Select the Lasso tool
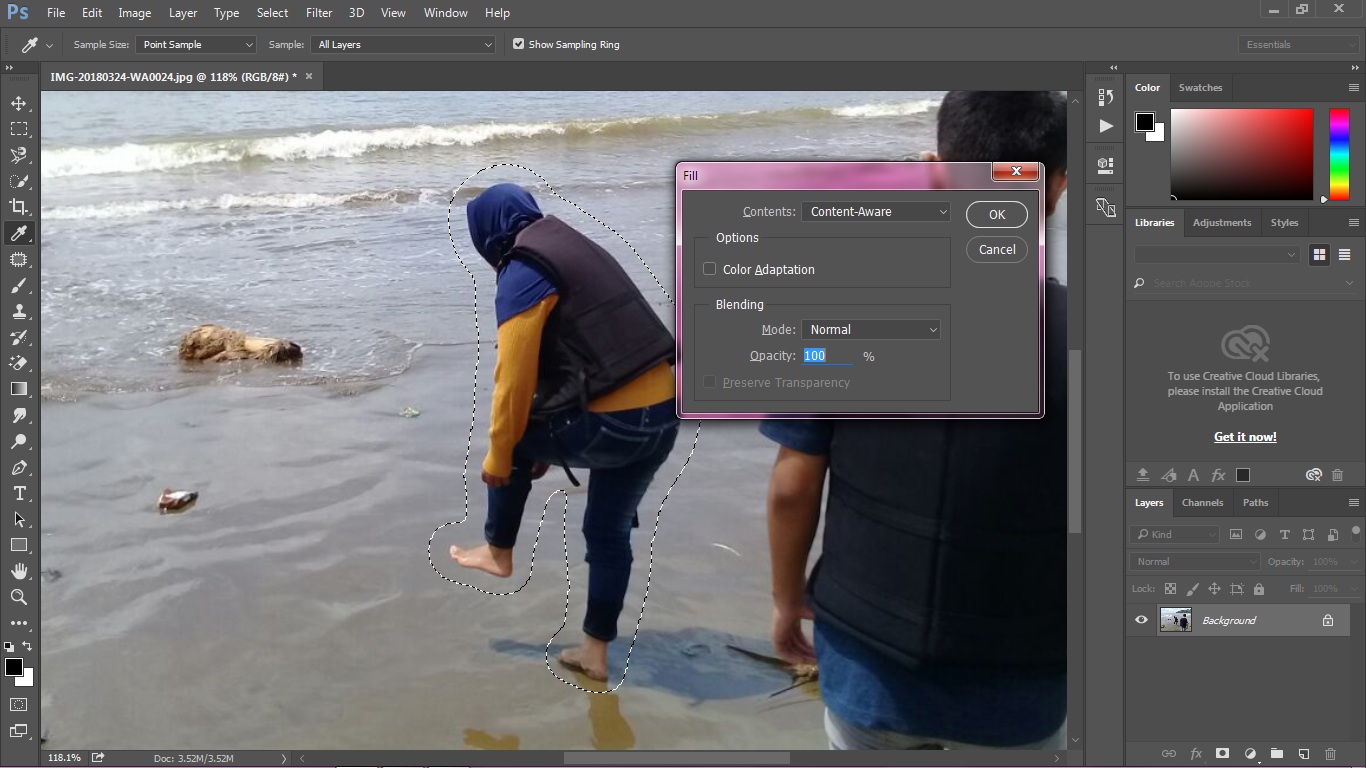1366x768 pixels. tap(20, 155)
